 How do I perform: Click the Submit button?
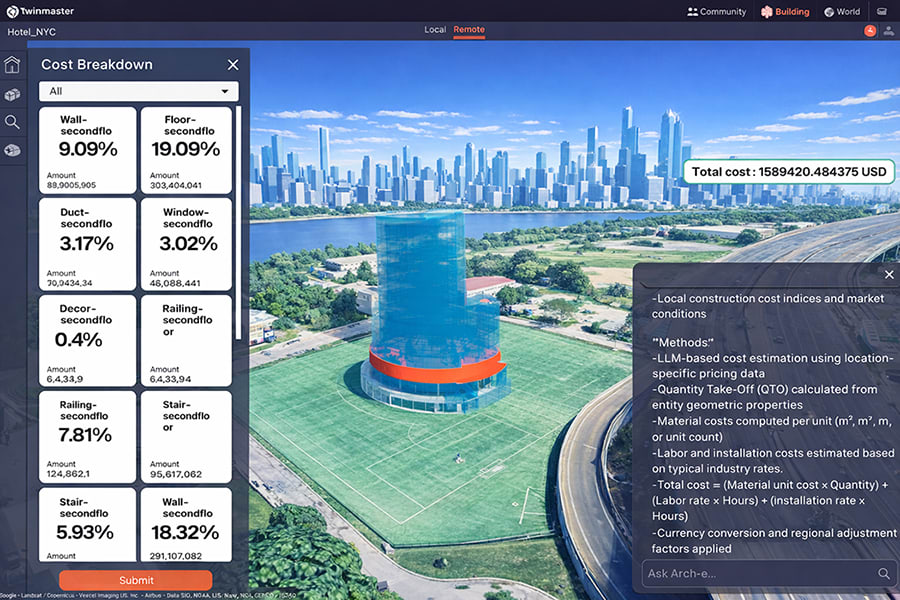click(x=136, y=580)
